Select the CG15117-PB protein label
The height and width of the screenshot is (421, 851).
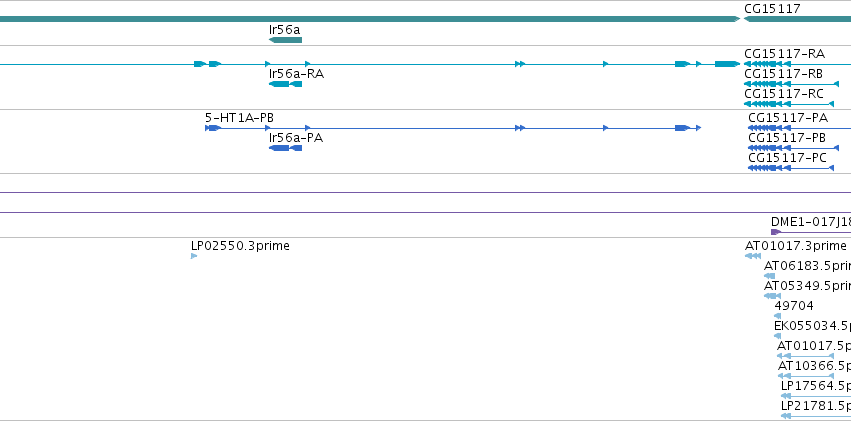(x=787, y=138)
